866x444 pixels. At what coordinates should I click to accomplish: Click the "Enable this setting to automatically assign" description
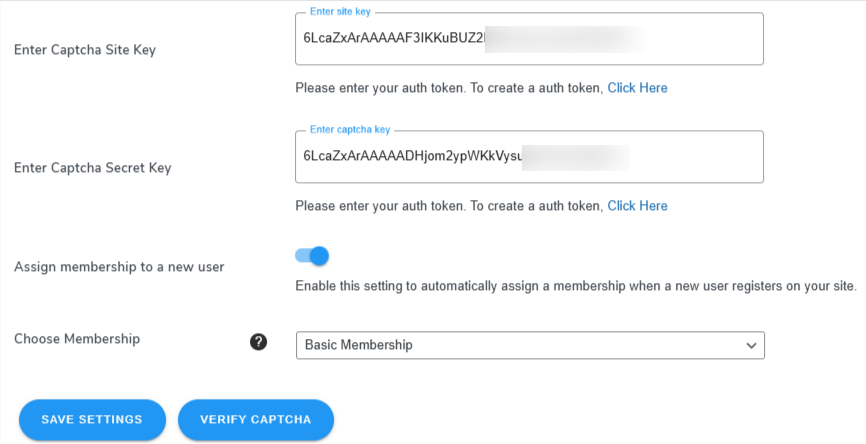pyautogui.click(x=576, y=286)
